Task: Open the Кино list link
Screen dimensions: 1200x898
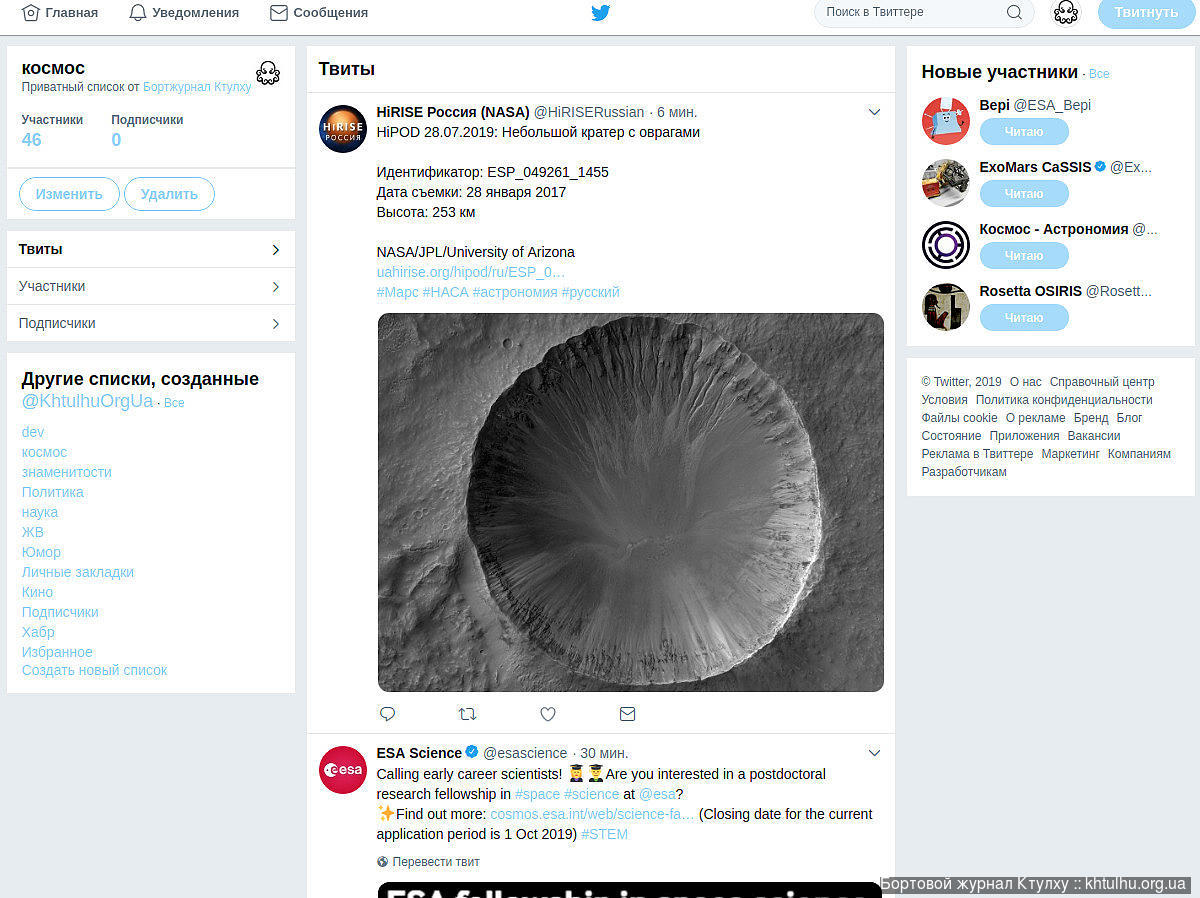Action: 37,592
